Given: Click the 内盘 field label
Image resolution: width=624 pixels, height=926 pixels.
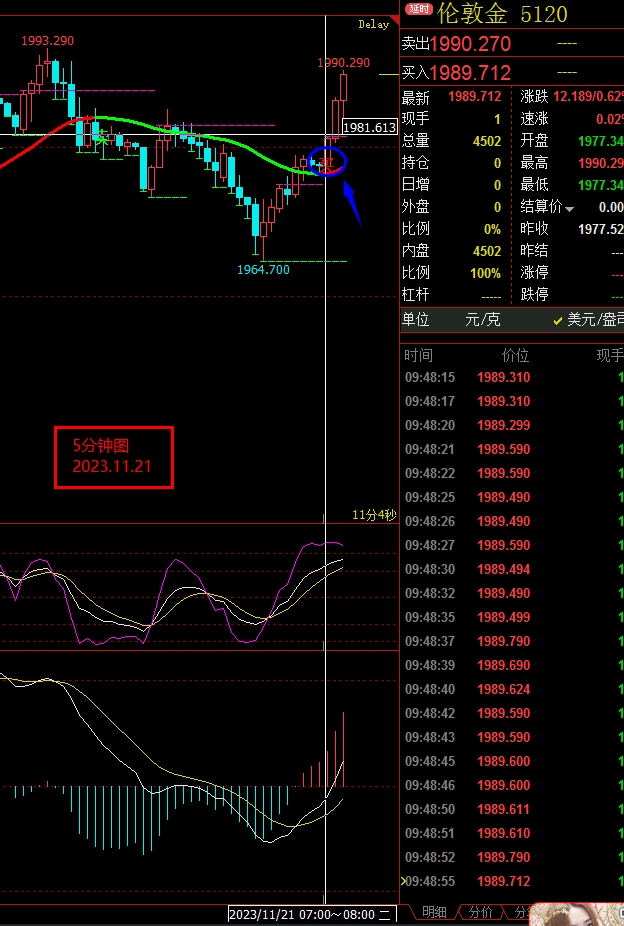Looking at the screenshot, I should click(x=416, y=251).
